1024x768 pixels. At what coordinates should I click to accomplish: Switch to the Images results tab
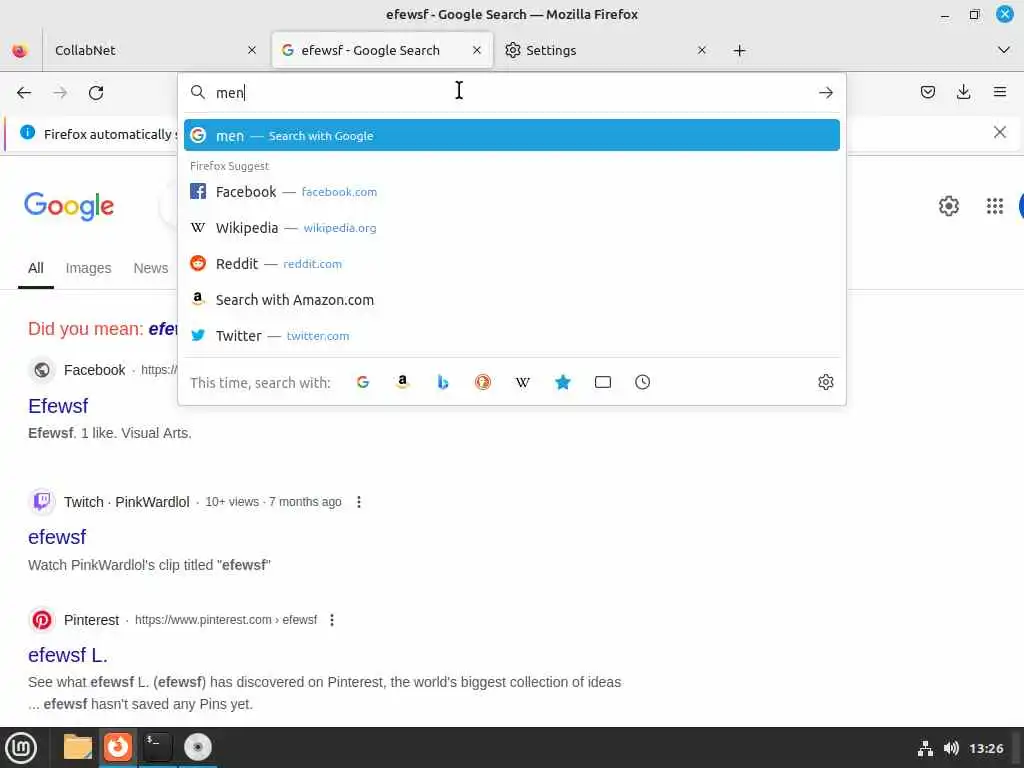88,268
